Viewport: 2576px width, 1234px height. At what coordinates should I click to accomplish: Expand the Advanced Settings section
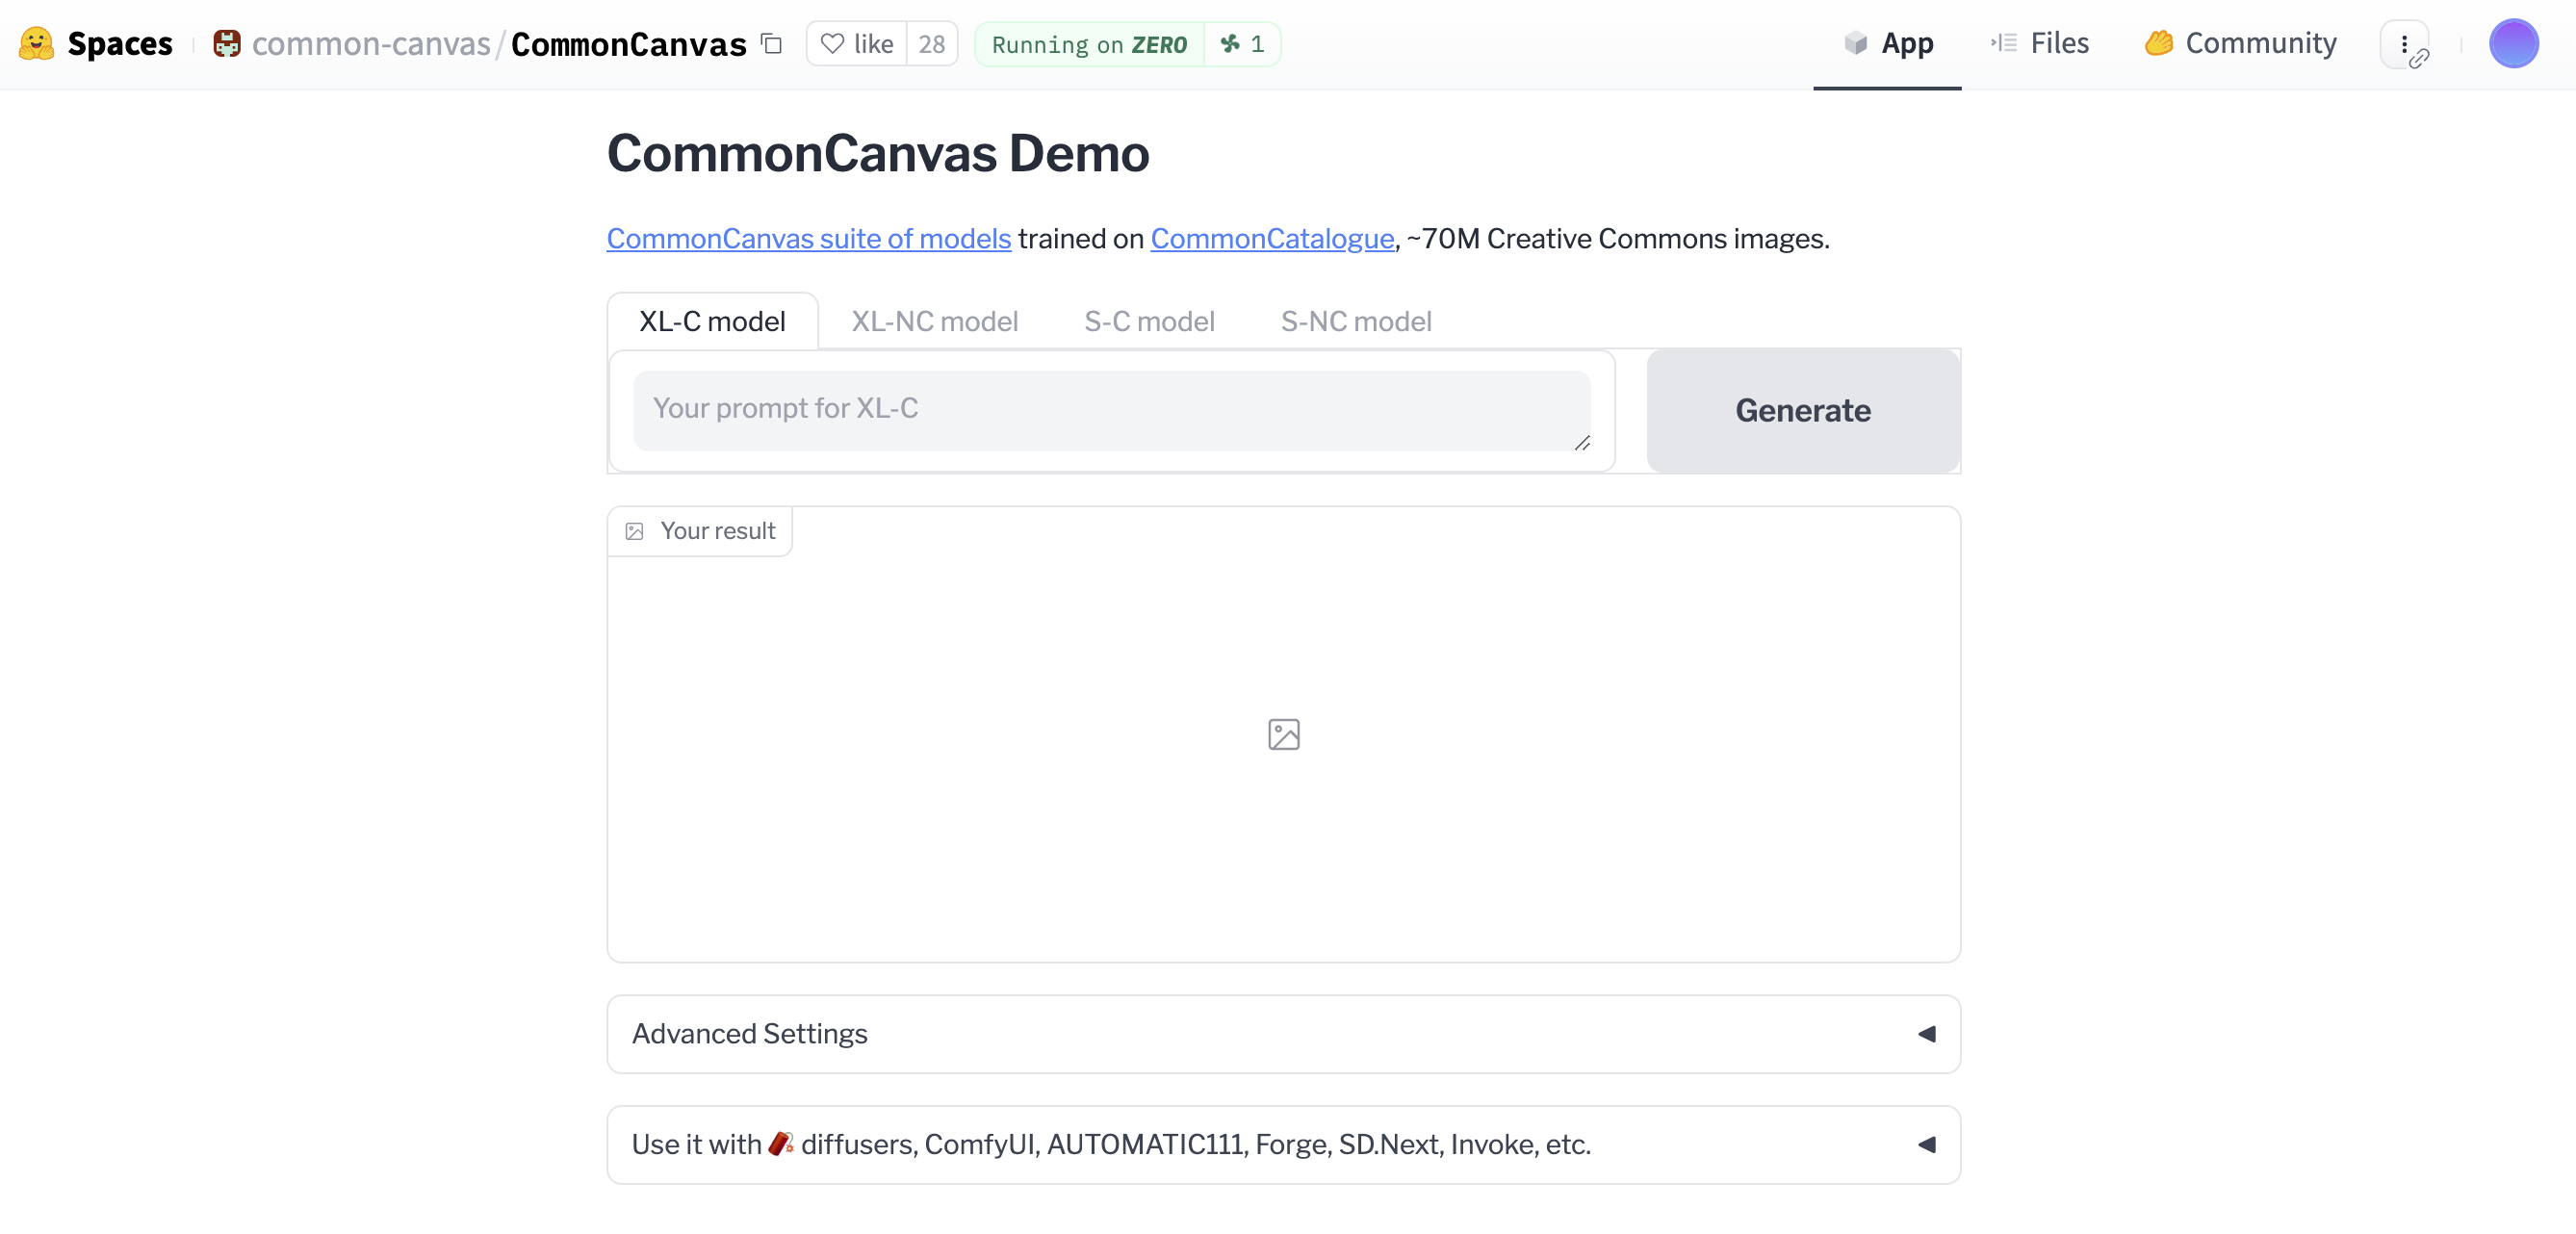(1284, 1033)
